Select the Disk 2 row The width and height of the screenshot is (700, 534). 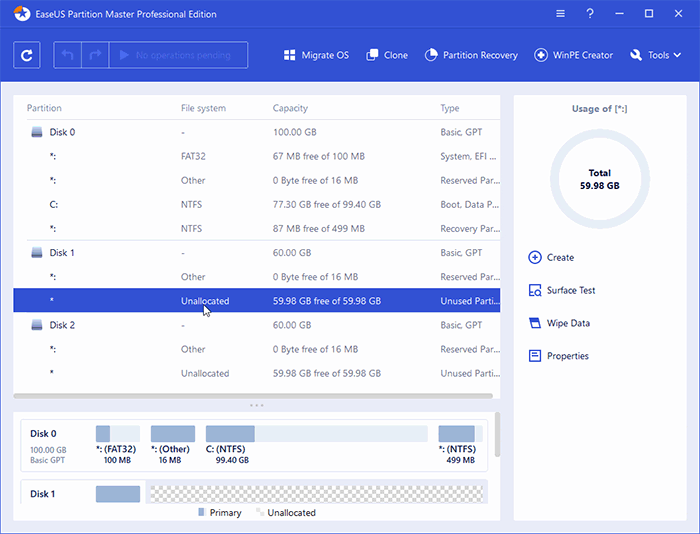[x=62, y=325]
